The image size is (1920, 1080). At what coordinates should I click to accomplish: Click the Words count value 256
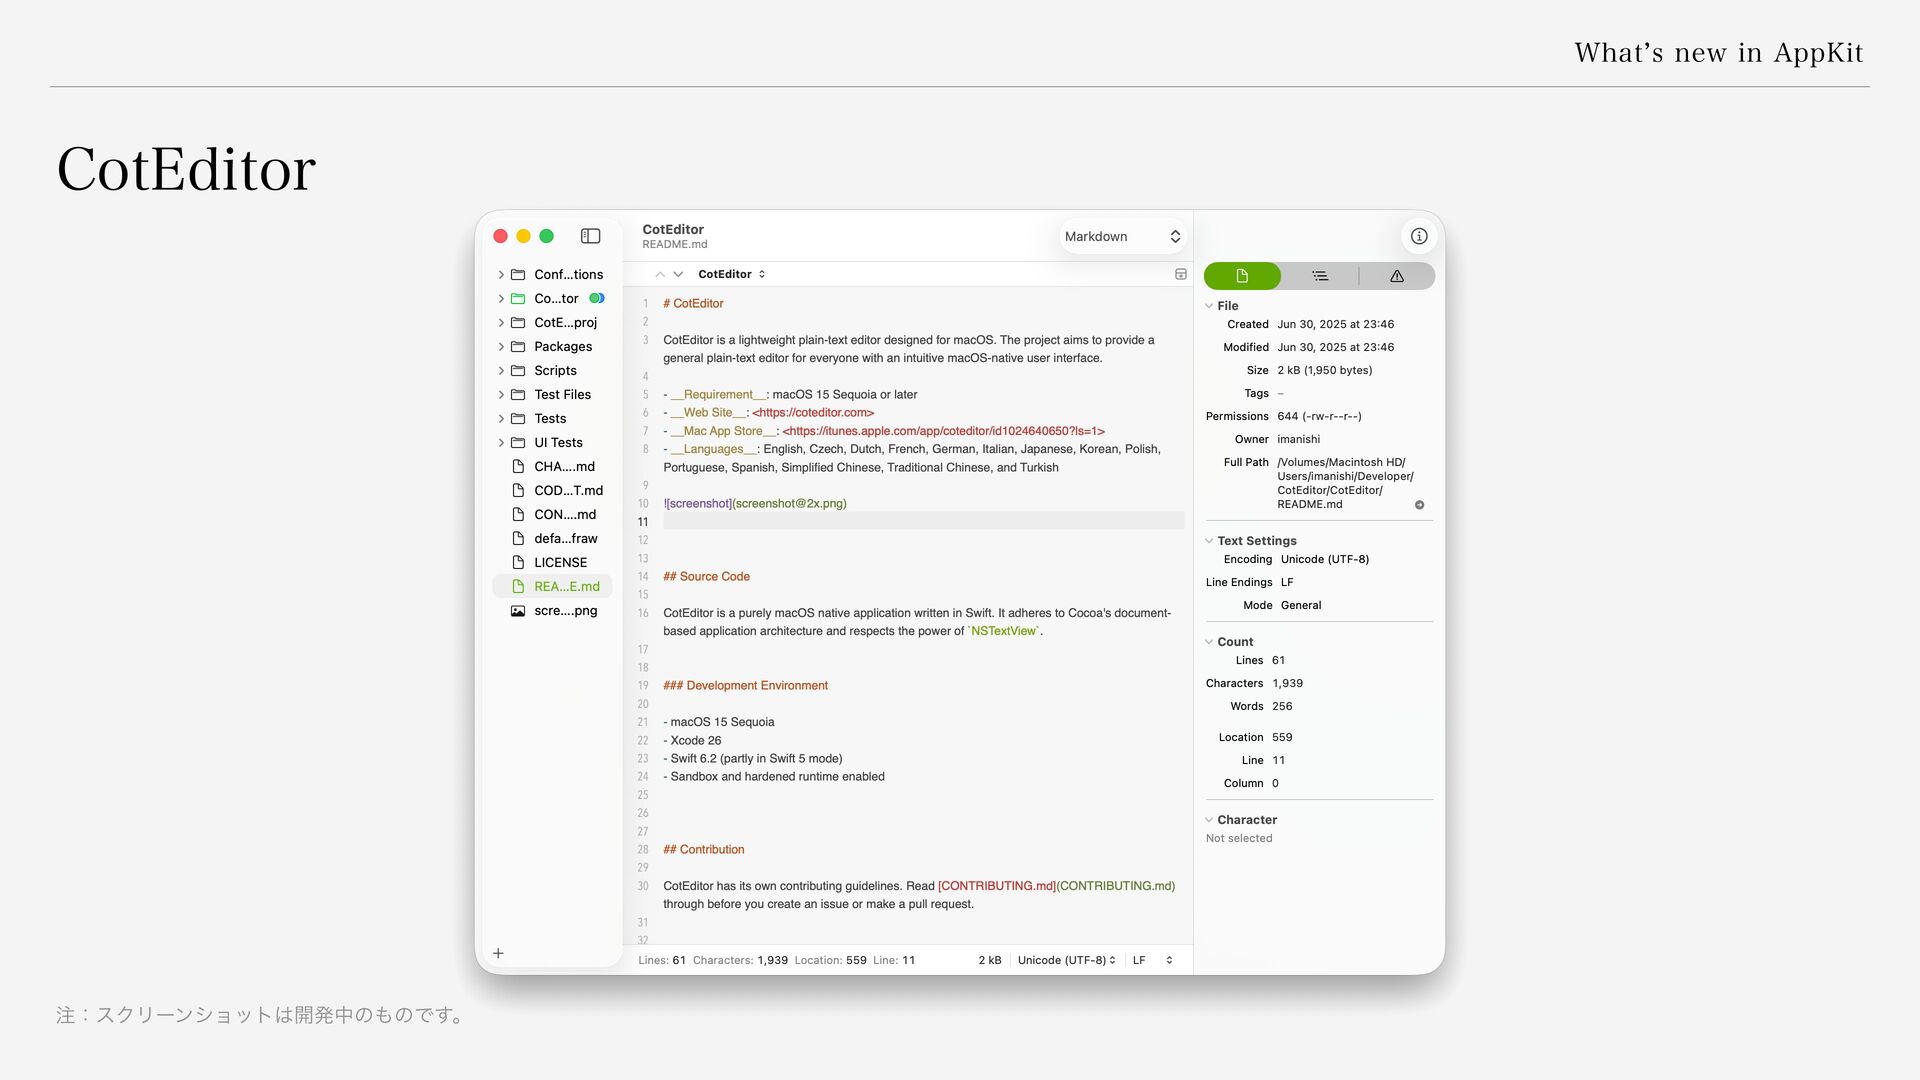click(1282, 706)
